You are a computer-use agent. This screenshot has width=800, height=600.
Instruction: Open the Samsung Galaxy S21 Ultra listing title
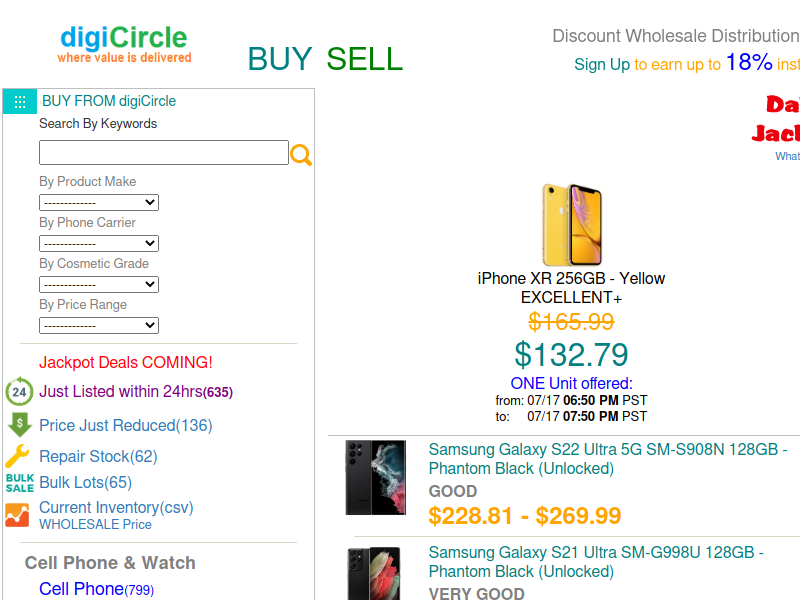point(596,562)
